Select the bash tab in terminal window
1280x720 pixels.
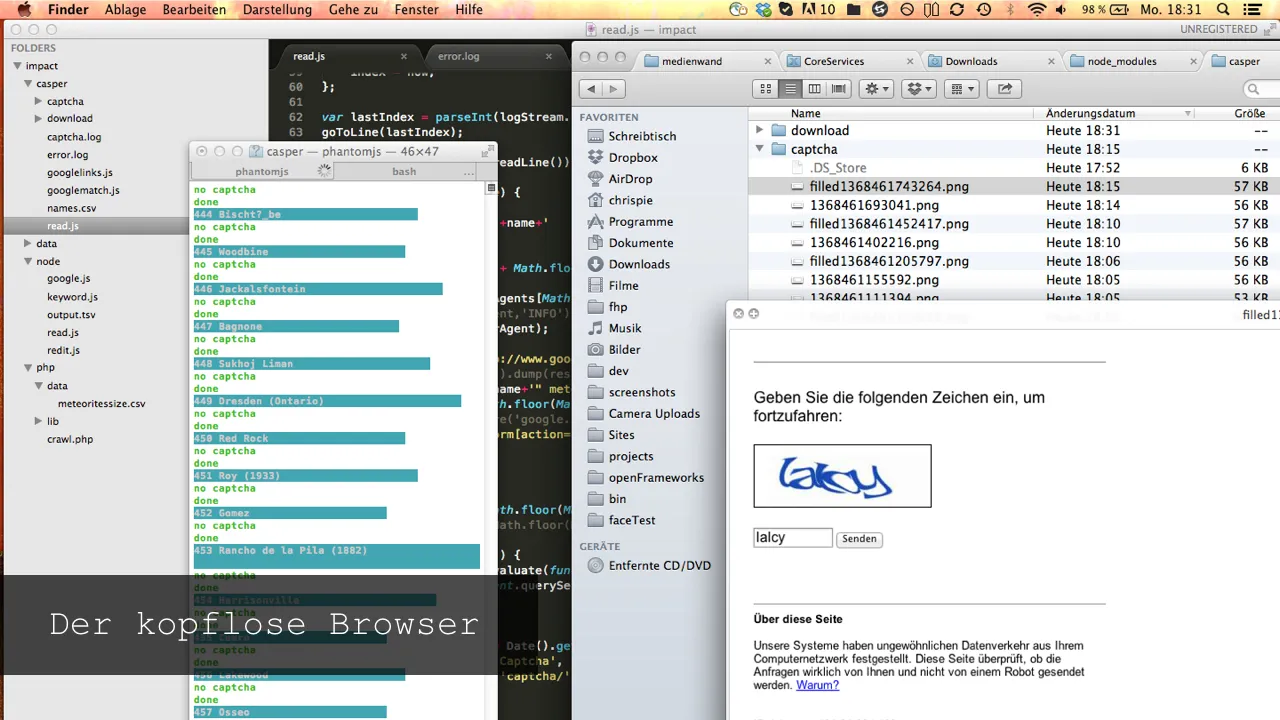(404, 172)
